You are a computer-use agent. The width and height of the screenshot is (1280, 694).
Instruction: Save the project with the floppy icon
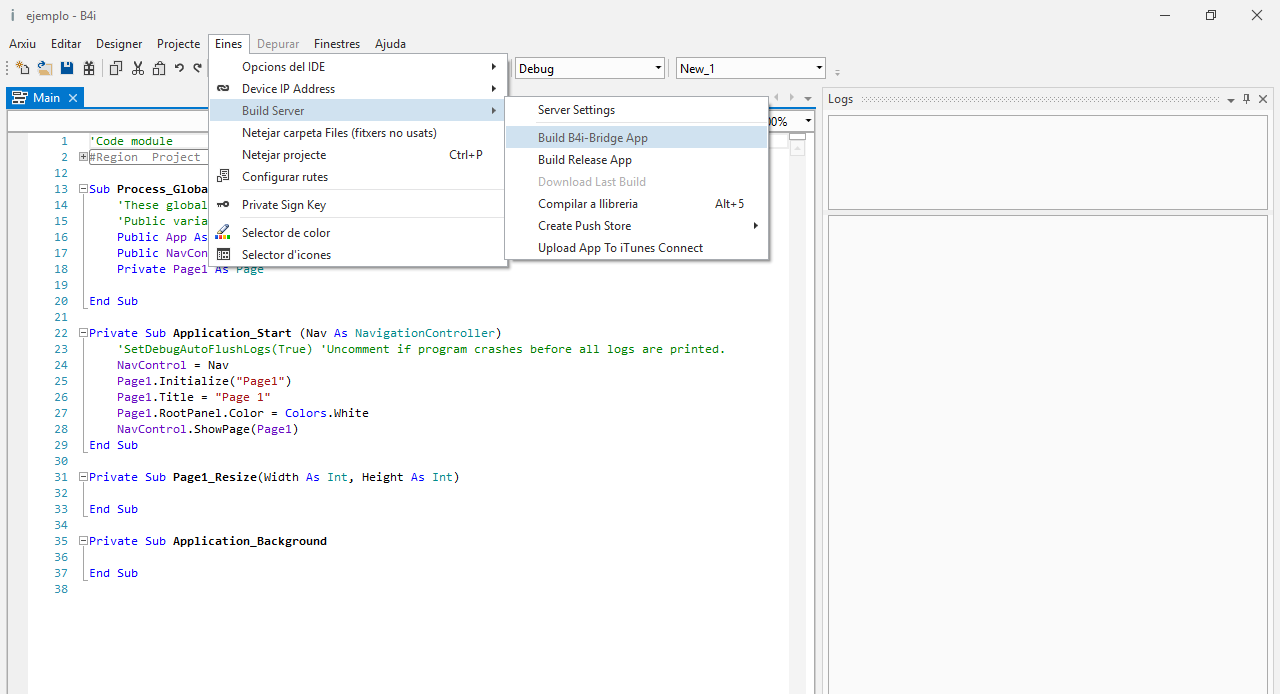coord(67,69)
